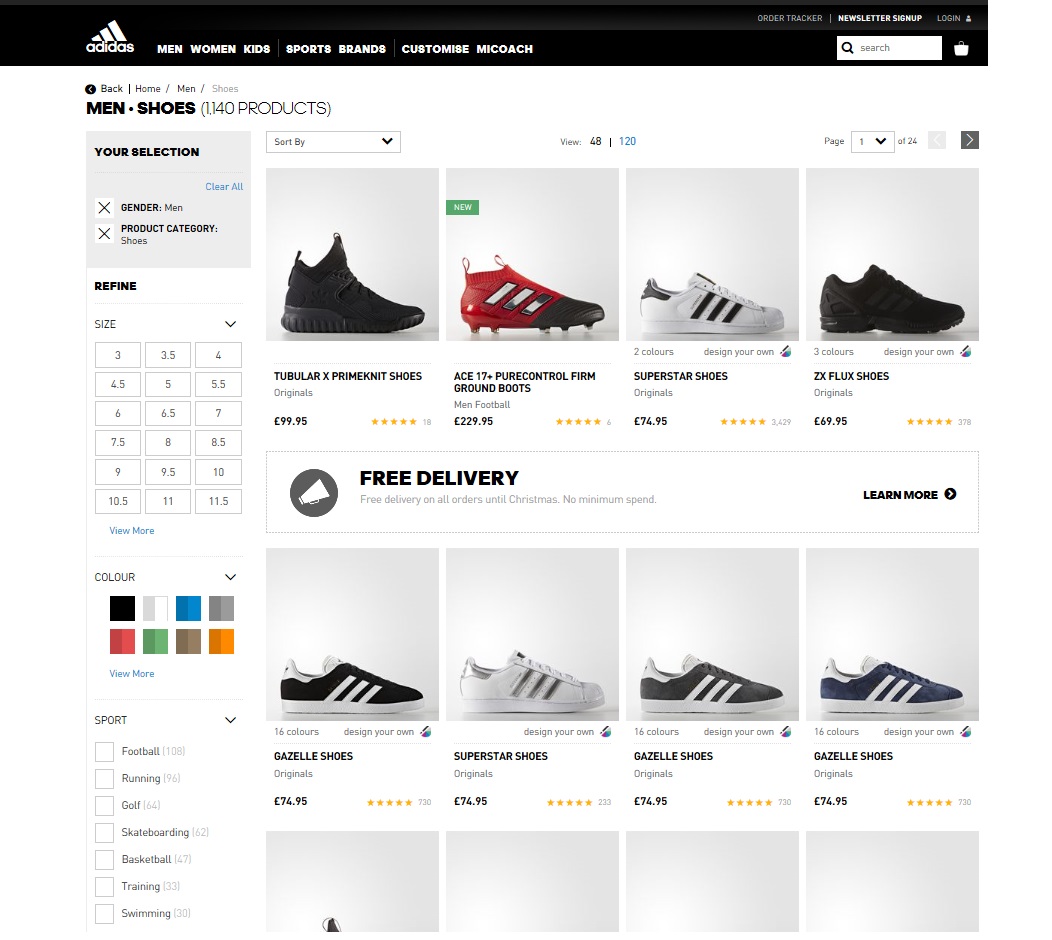The image size is (1052, 940).
Task: Go to next page with the arrow icon
Action: coord(969,139)
